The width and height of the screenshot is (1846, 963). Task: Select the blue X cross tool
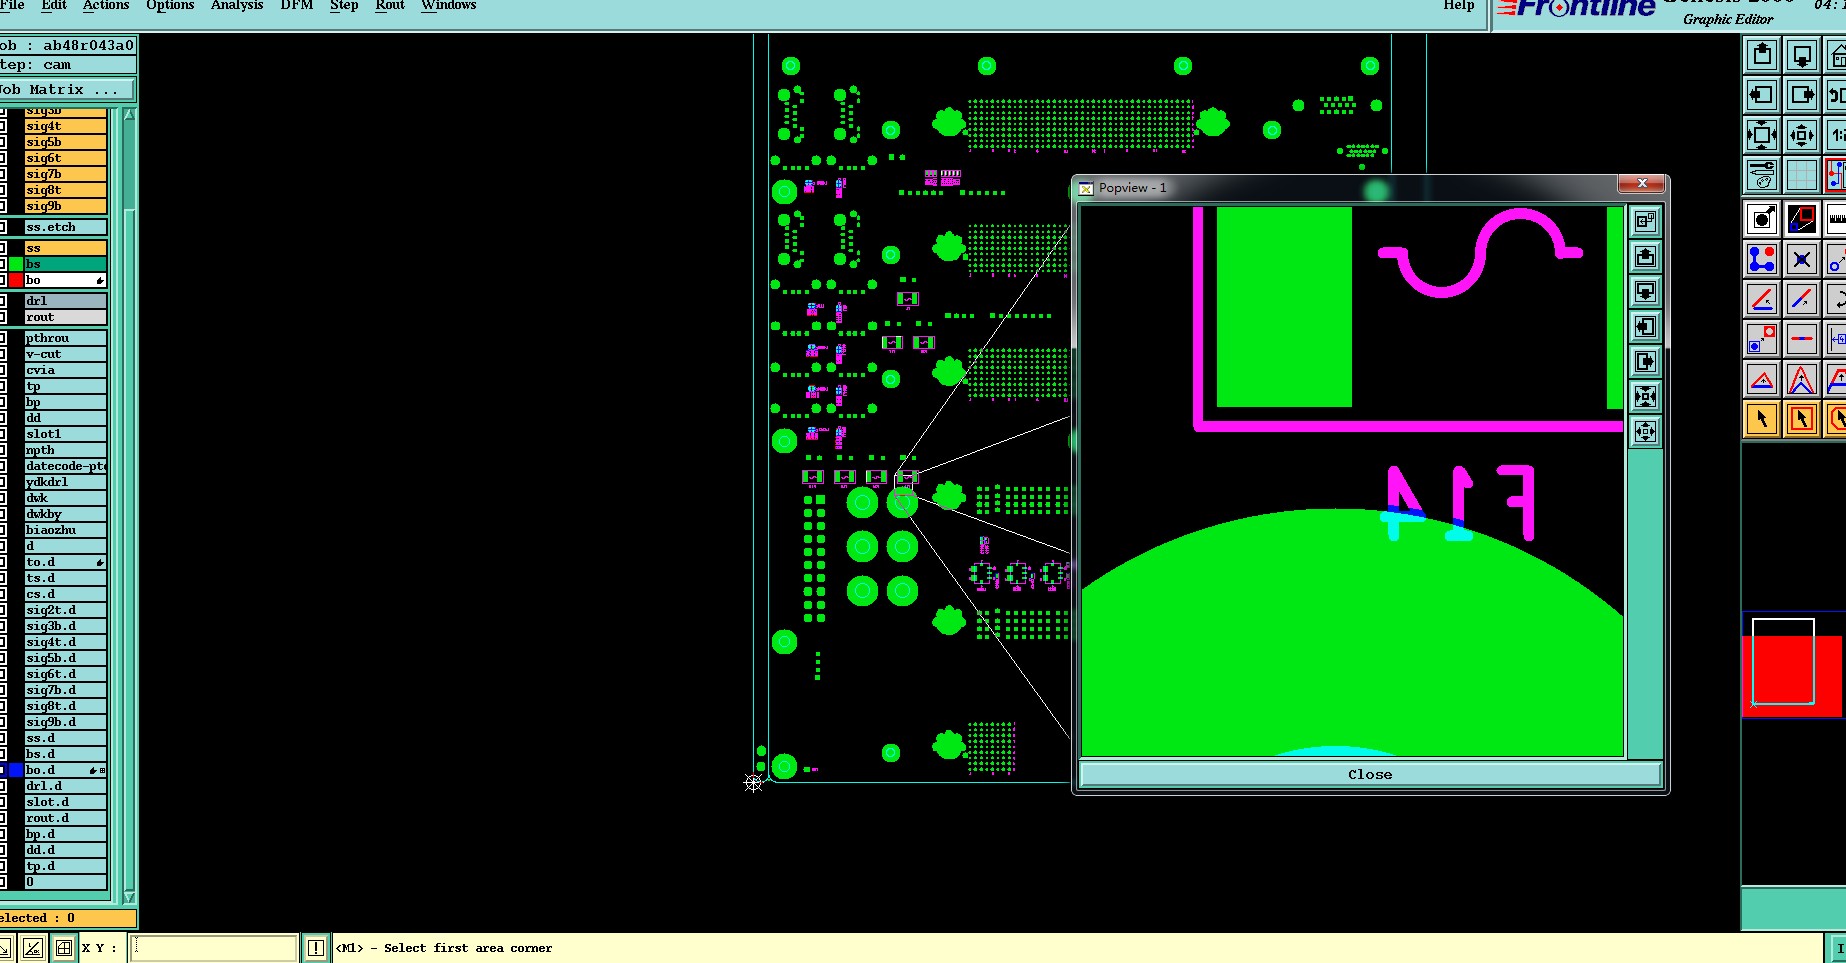(1802, 258)
